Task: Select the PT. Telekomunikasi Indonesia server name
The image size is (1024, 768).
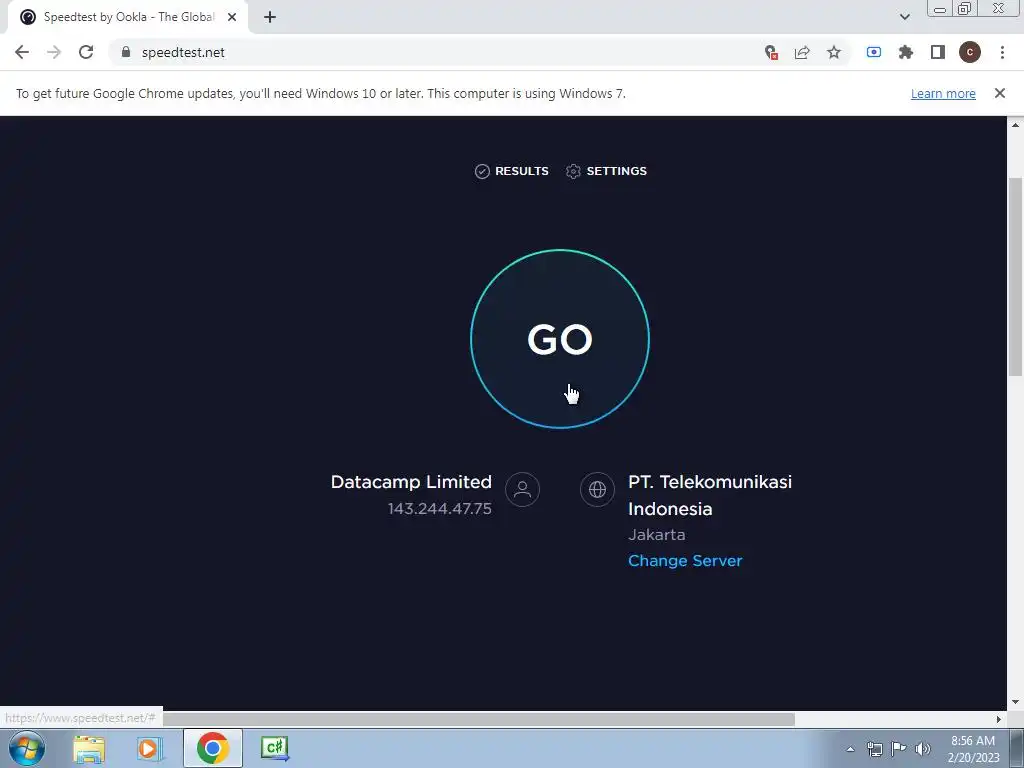Action: coord(710,495)
